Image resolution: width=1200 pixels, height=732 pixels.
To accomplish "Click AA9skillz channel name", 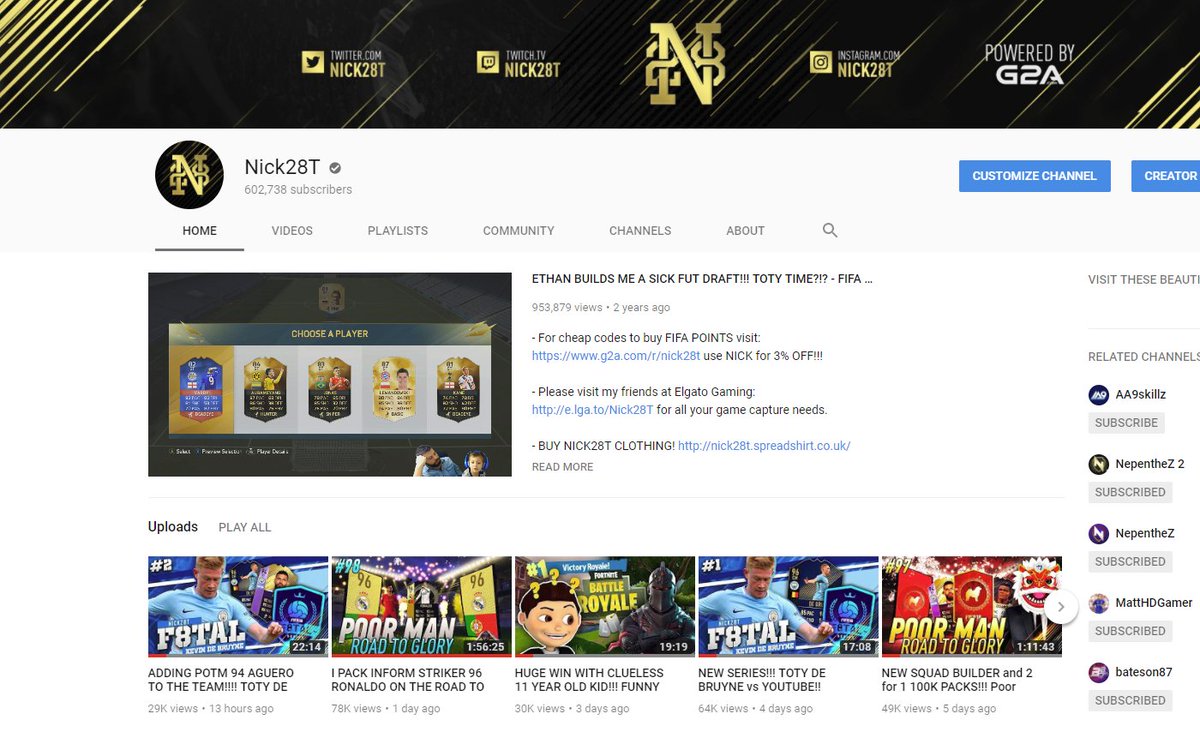I will point(1142,394).
